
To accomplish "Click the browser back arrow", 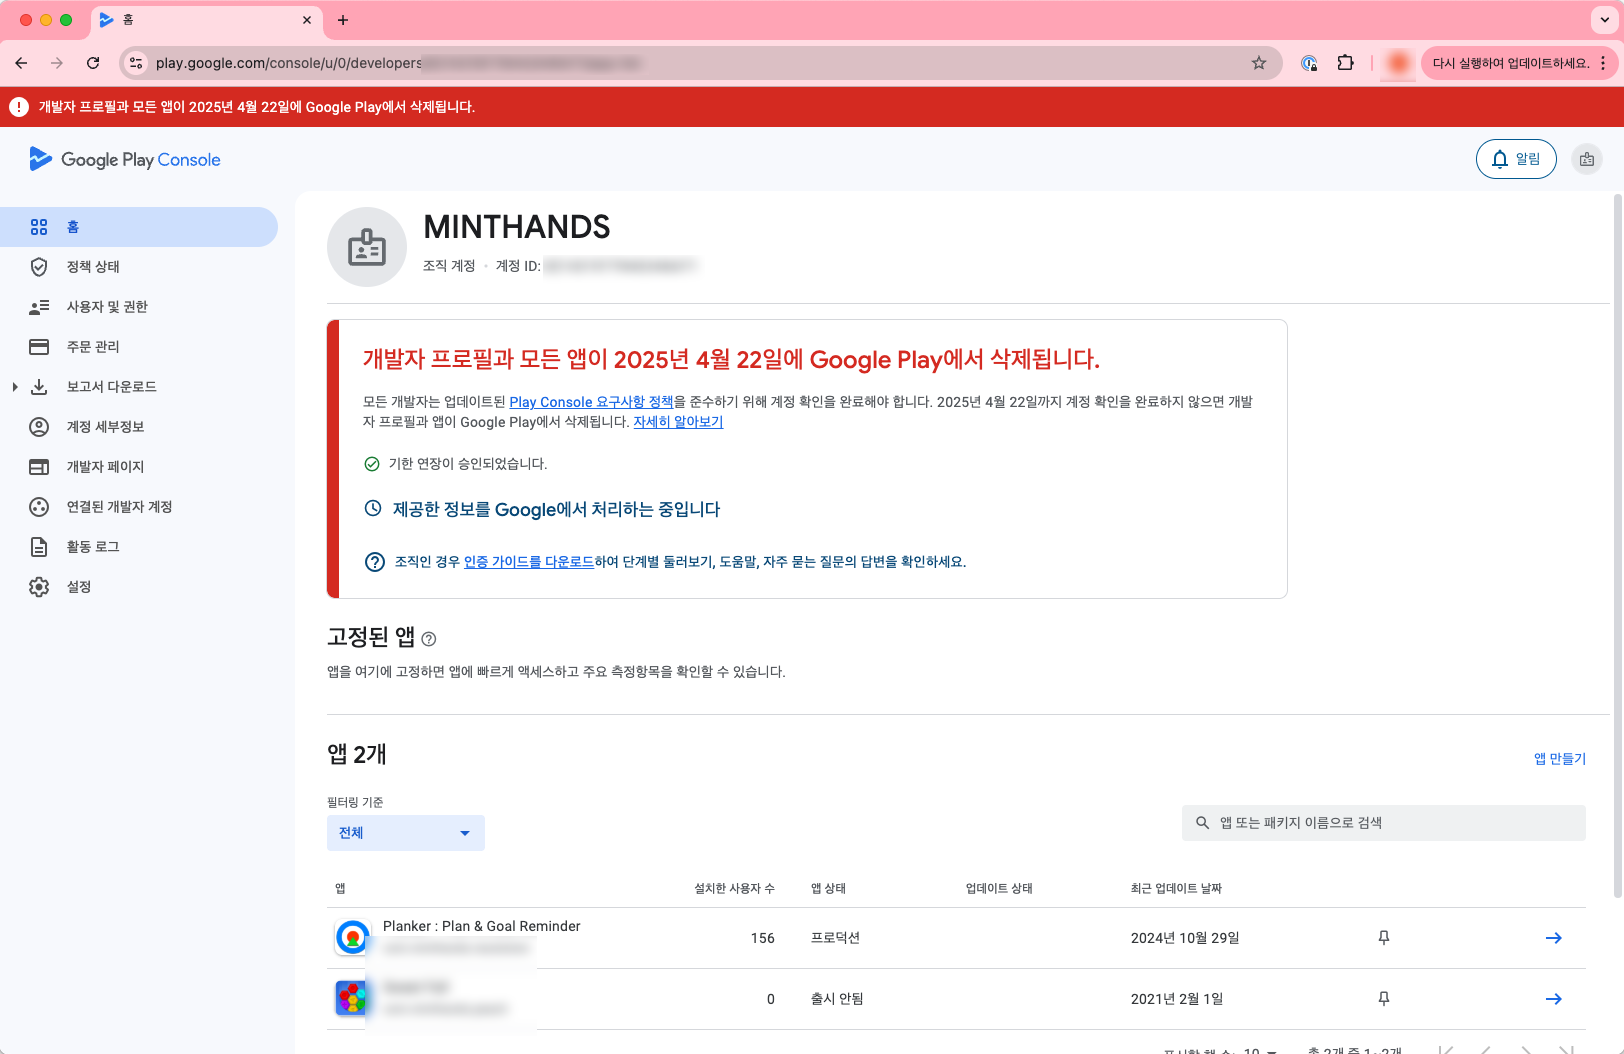I will pos(21,63).
